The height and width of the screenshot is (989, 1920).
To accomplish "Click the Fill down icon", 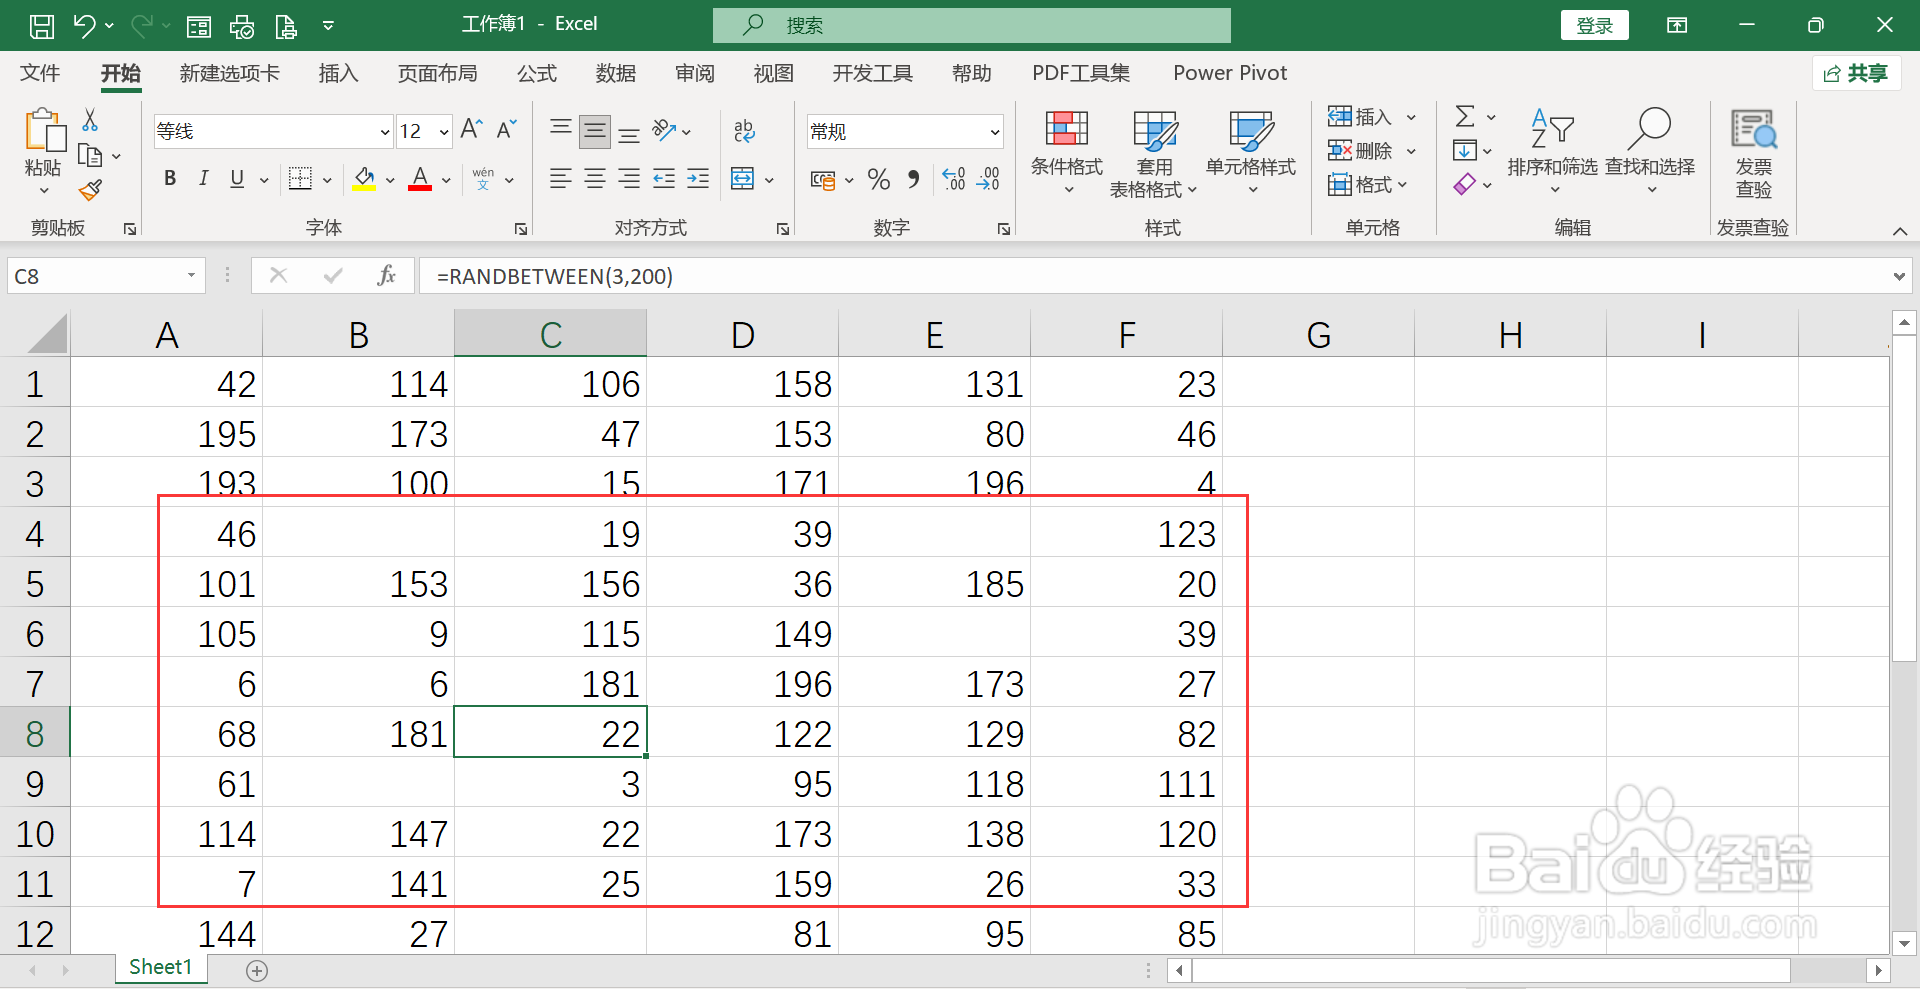I will (x=1465, y=151).
